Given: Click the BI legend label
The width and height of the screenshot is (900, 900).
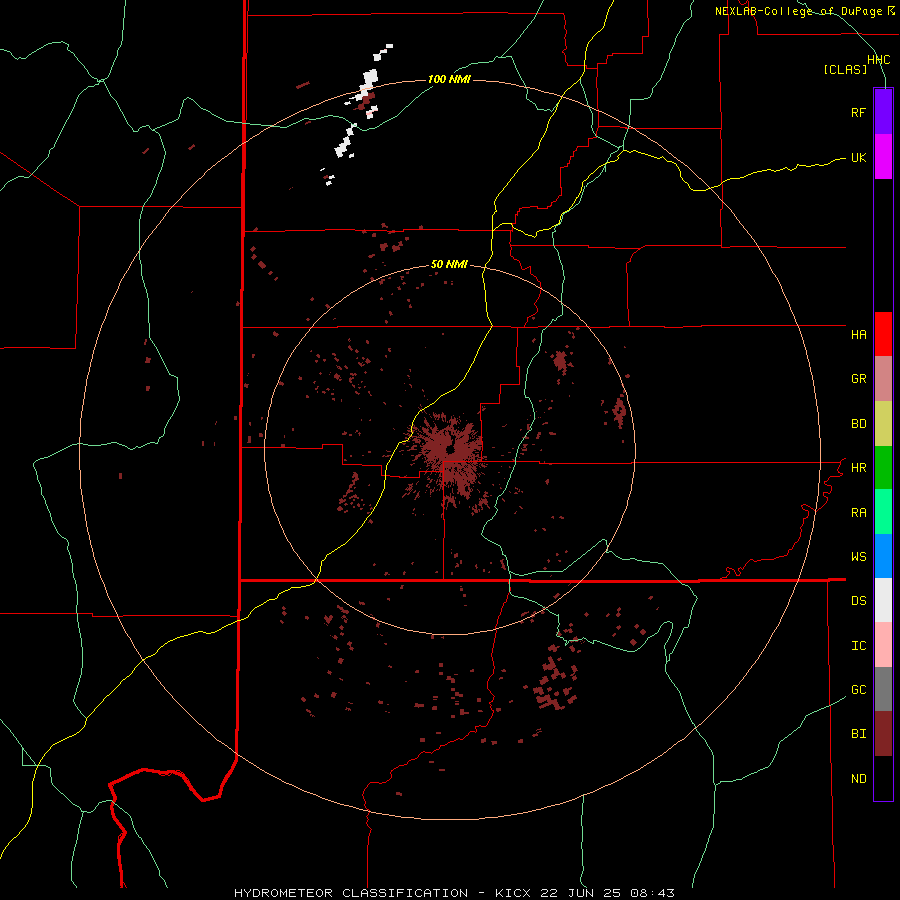Looking at the screenshot, I should (858, 734).
